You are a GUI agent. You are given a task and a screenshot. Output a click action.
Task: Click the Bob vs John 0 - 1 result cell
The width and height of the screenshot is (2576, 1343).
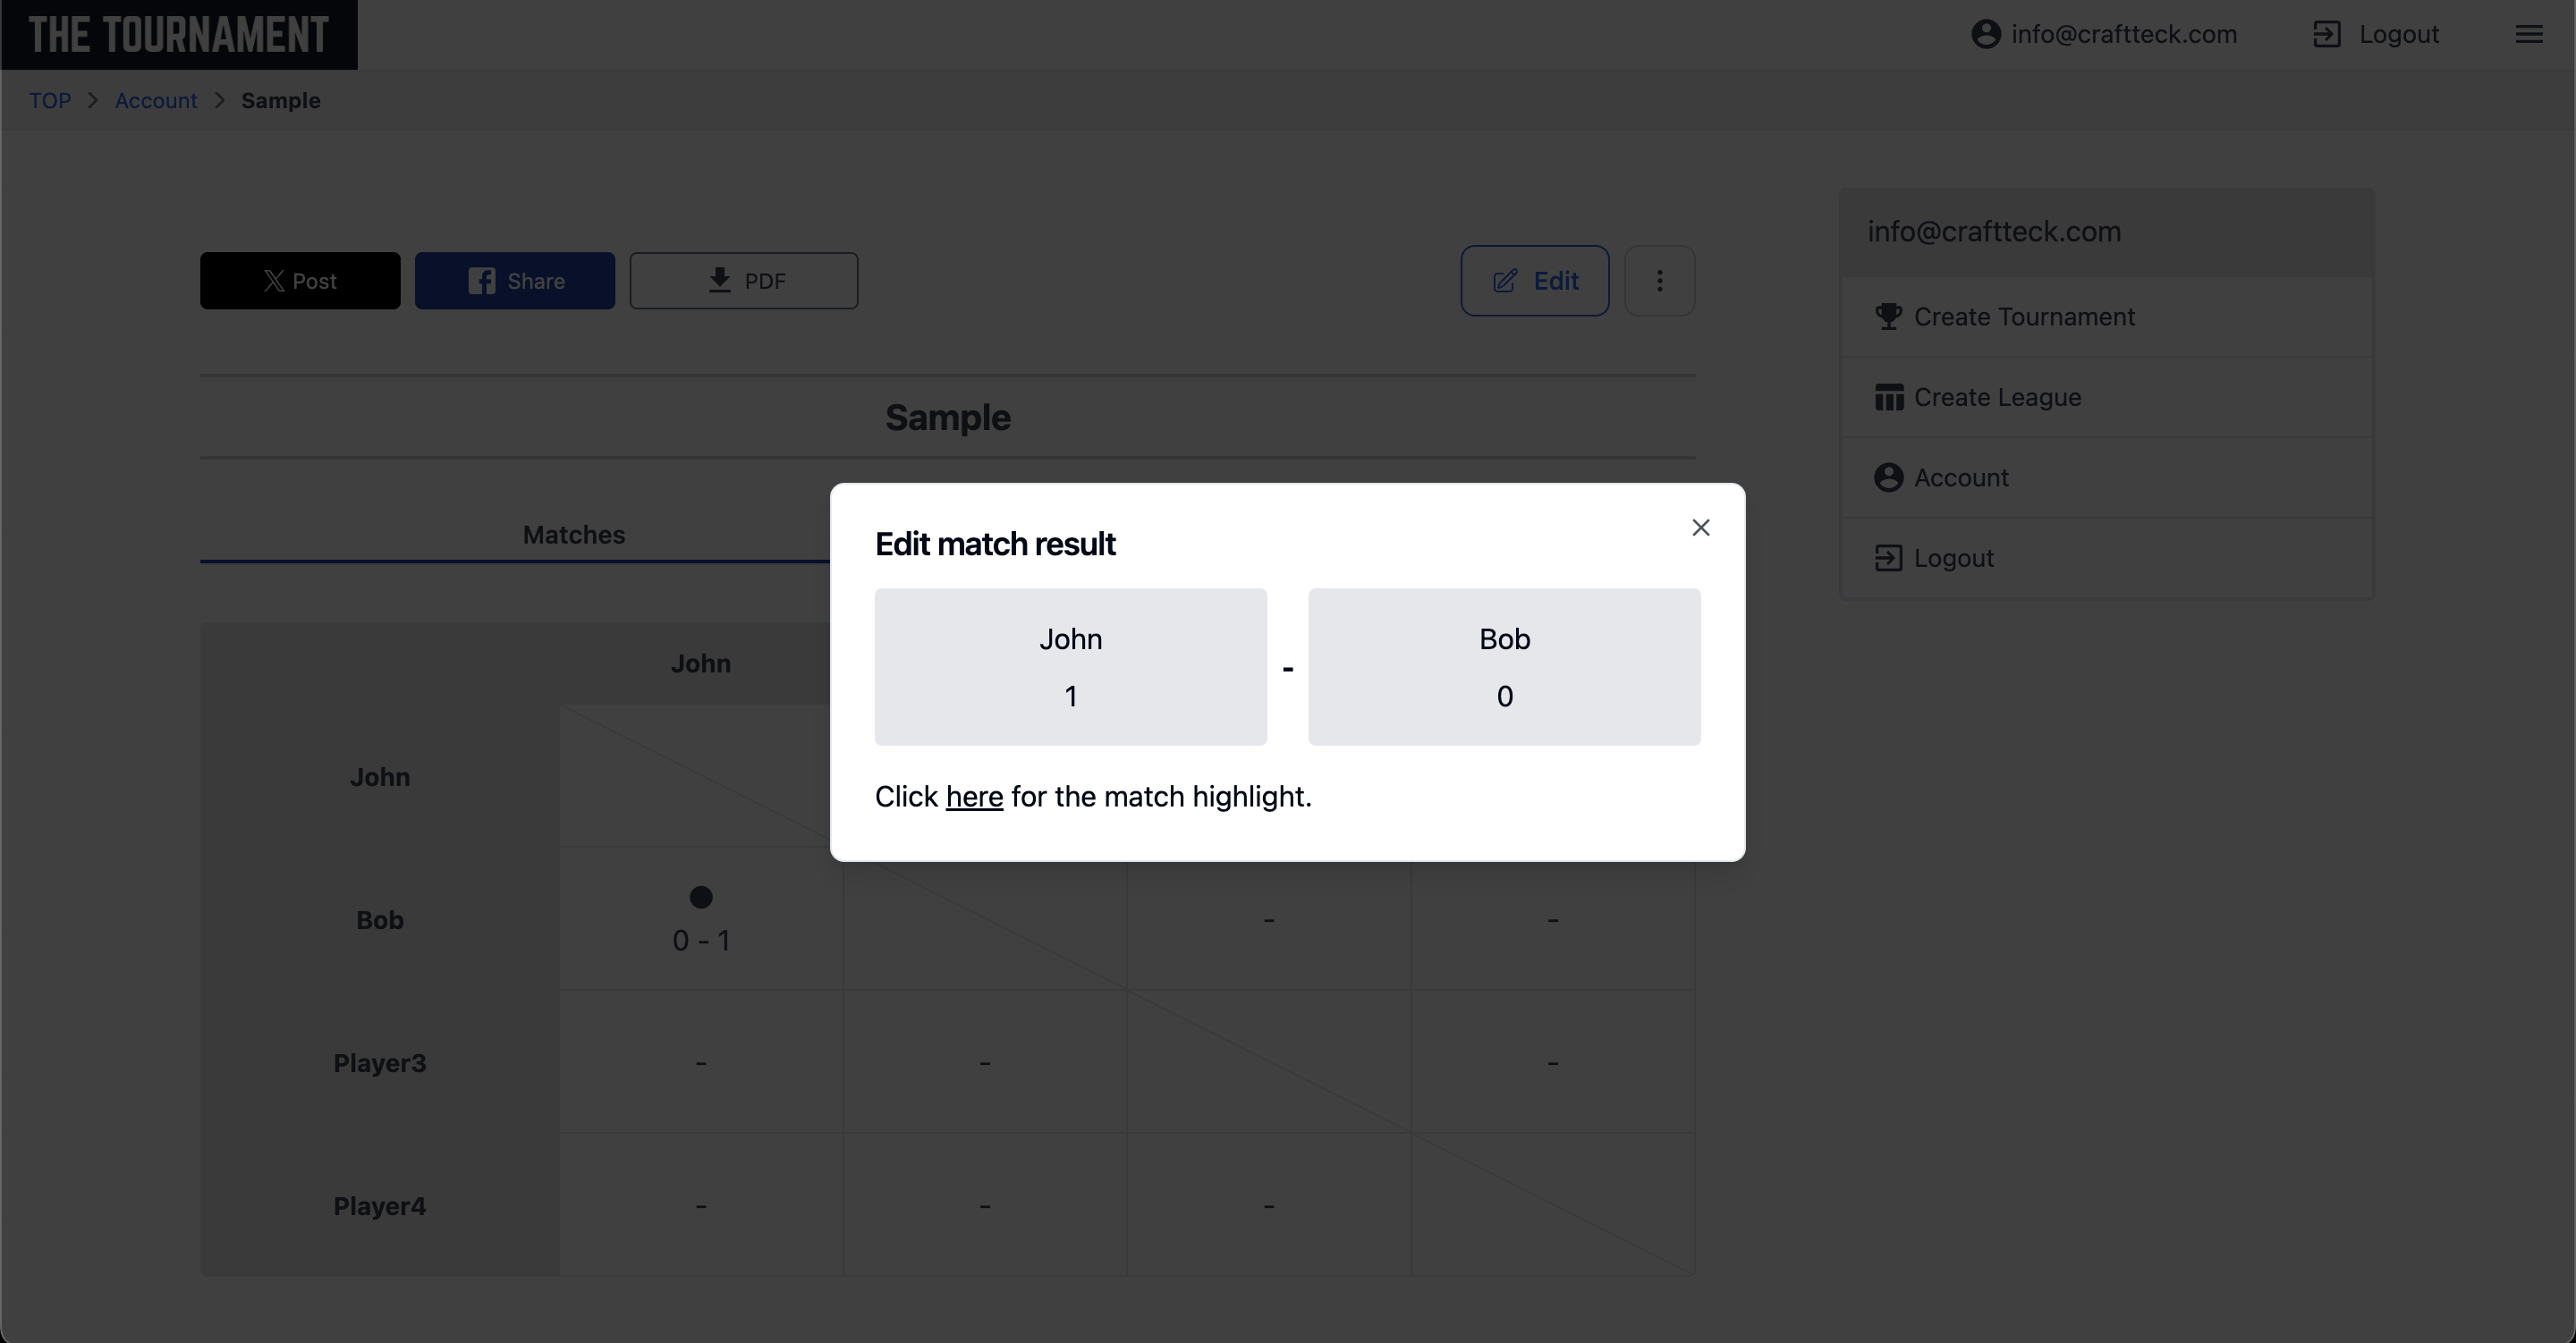pyautogui.click(x=701, y=920)
